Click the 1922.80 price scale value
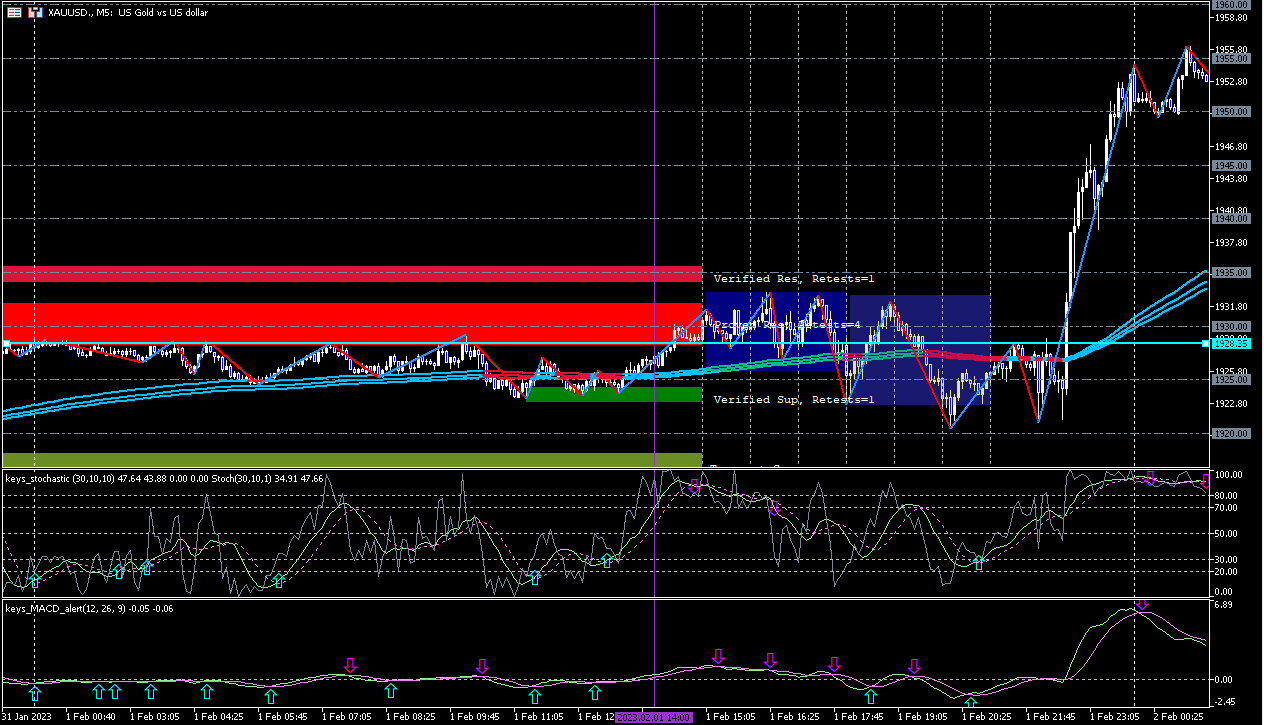 [x=1231, y=404]
